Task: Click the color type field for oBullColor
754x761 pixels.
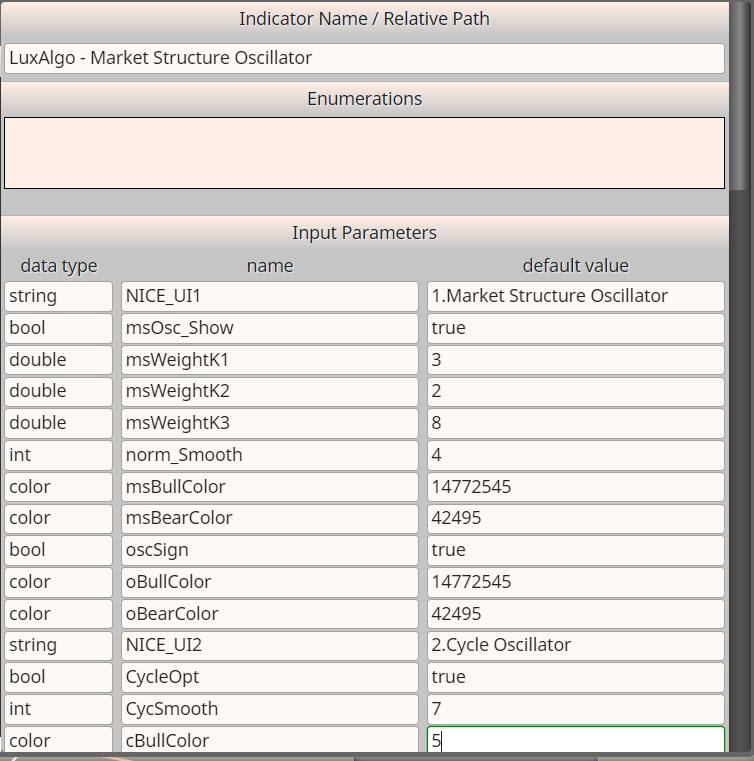Action: pyautogui.click(x=58, y=582)
